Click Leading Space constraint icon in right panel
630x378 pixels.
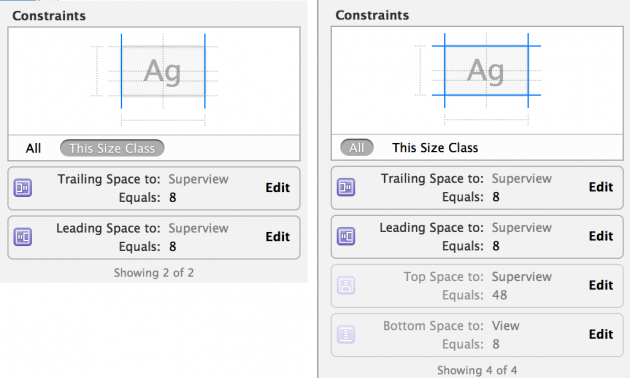(x=346, y=236)
